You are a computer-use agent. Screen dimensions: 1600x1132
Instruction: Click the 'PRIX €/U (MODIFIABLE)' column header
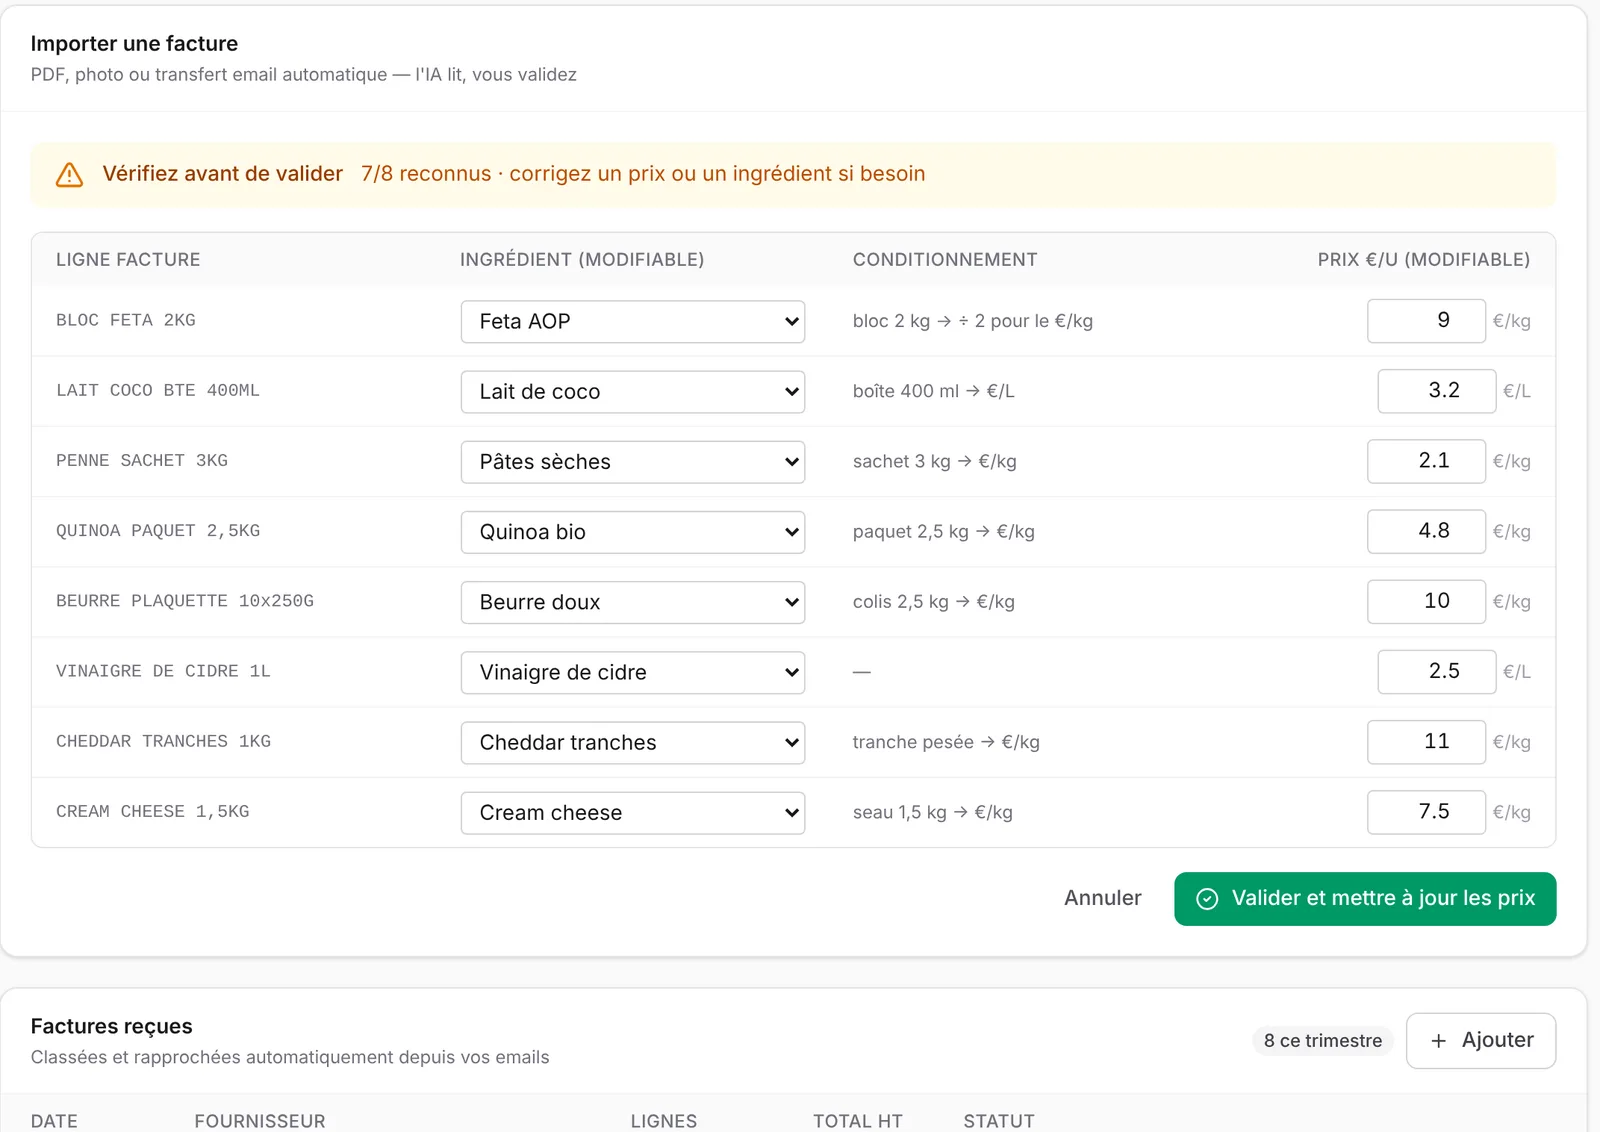pos(1424,260)
